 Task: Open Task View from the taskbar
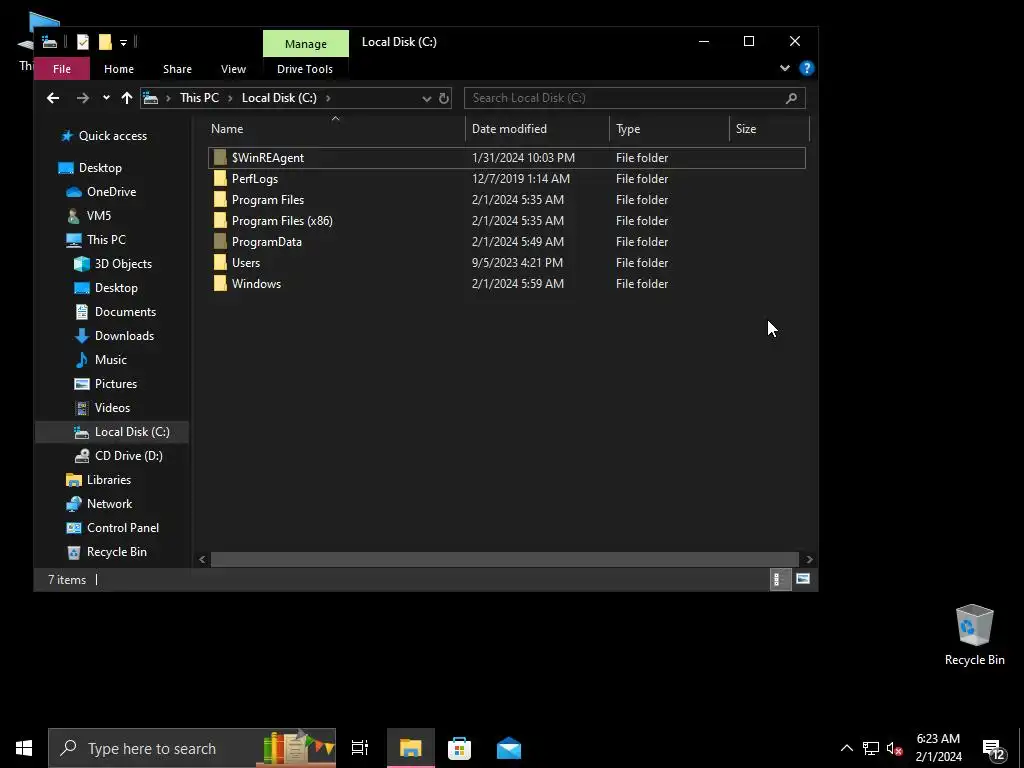click(360, 748)
